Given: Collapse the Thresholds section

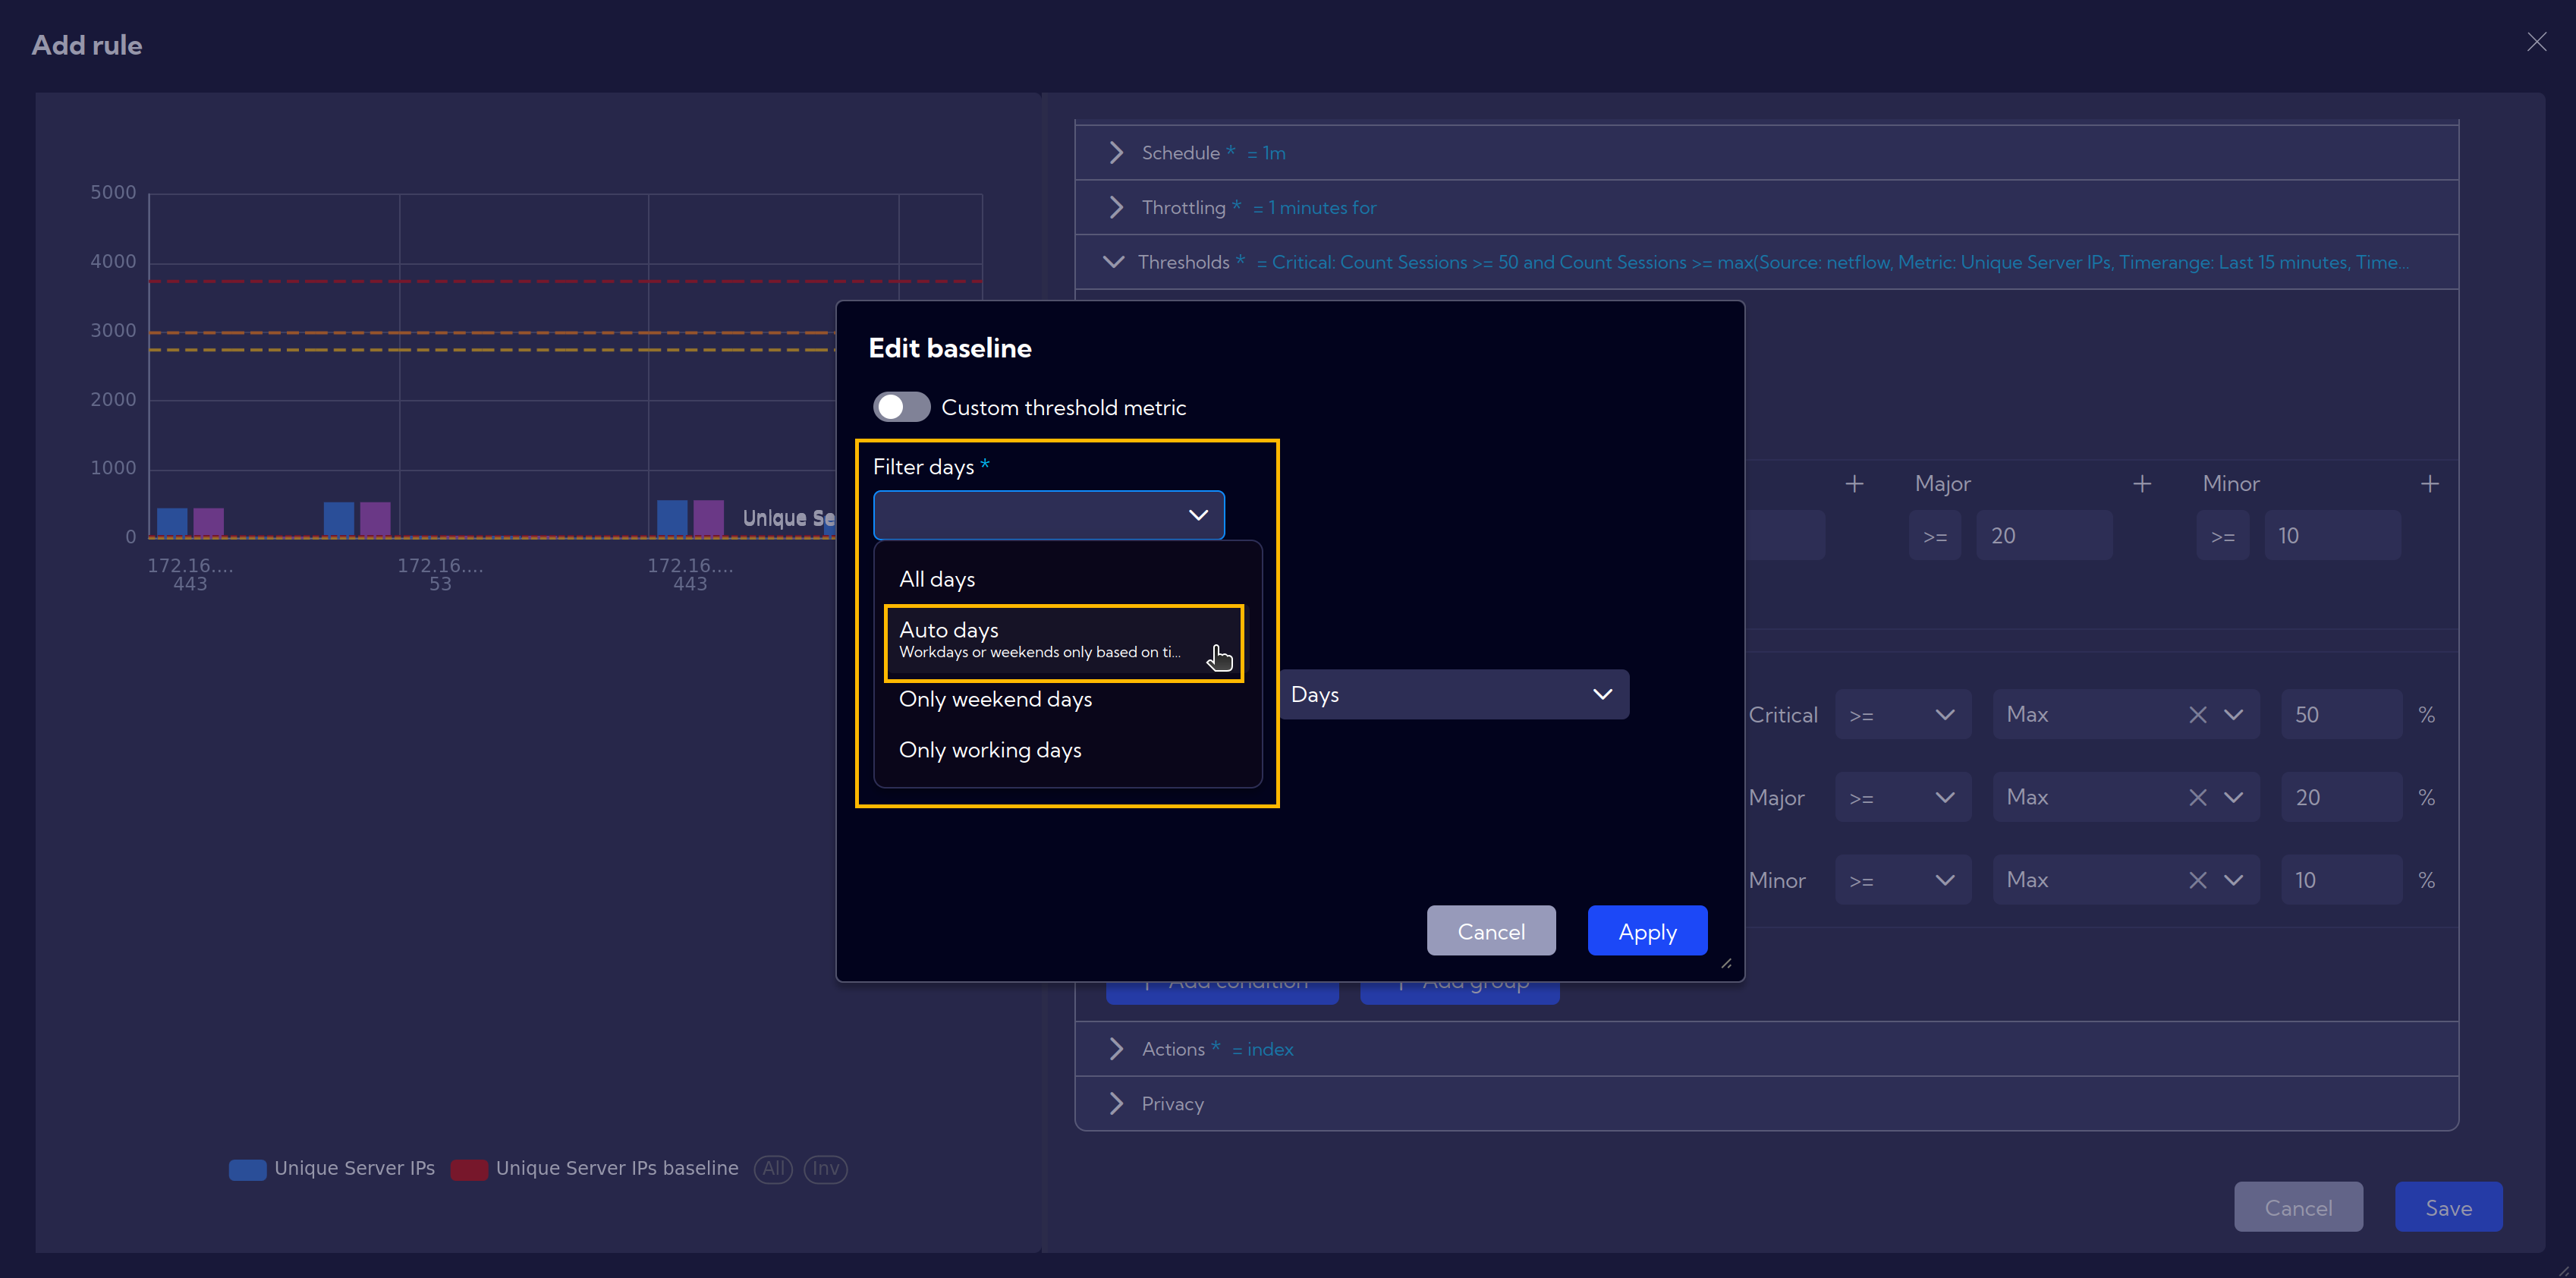Looking at the screenshot, I should click(1113, 262).
